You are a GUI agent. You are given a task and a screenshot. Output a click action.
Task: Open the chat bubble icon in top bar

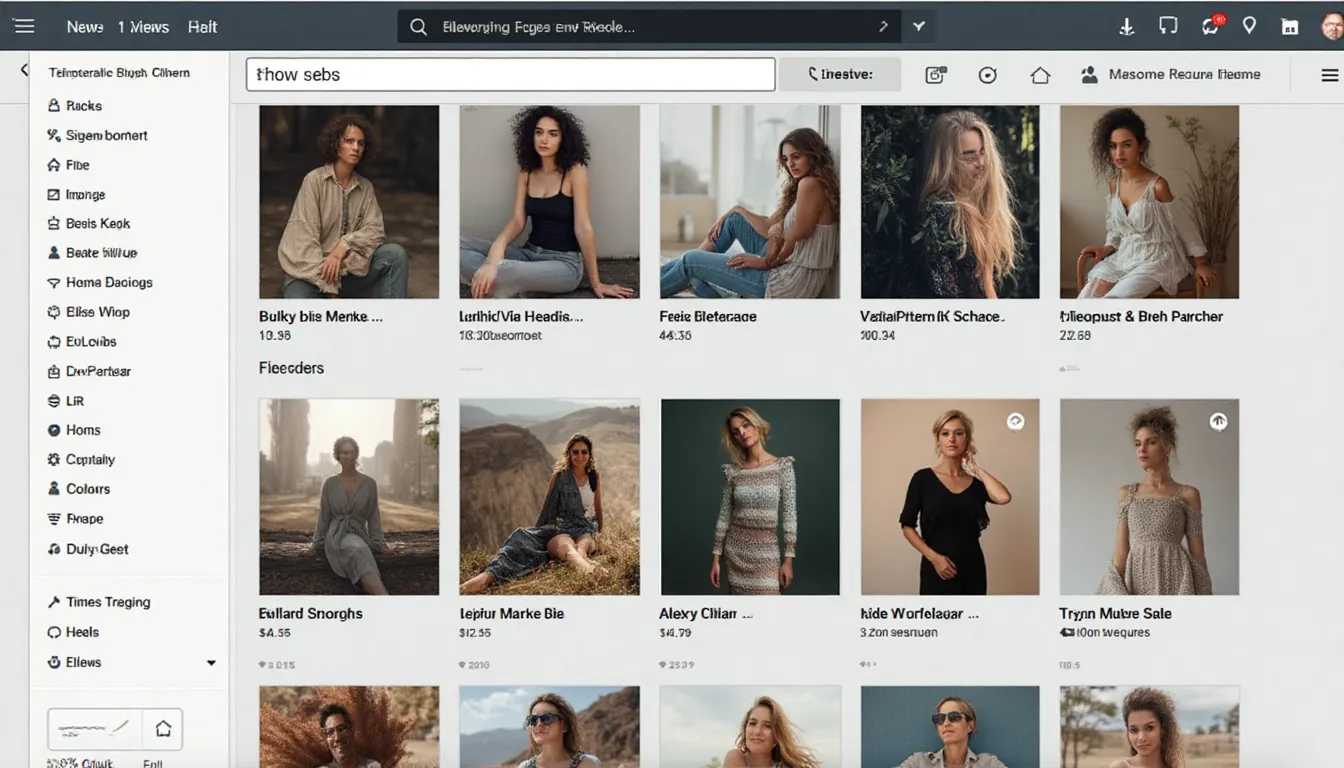coord(1168,27)
